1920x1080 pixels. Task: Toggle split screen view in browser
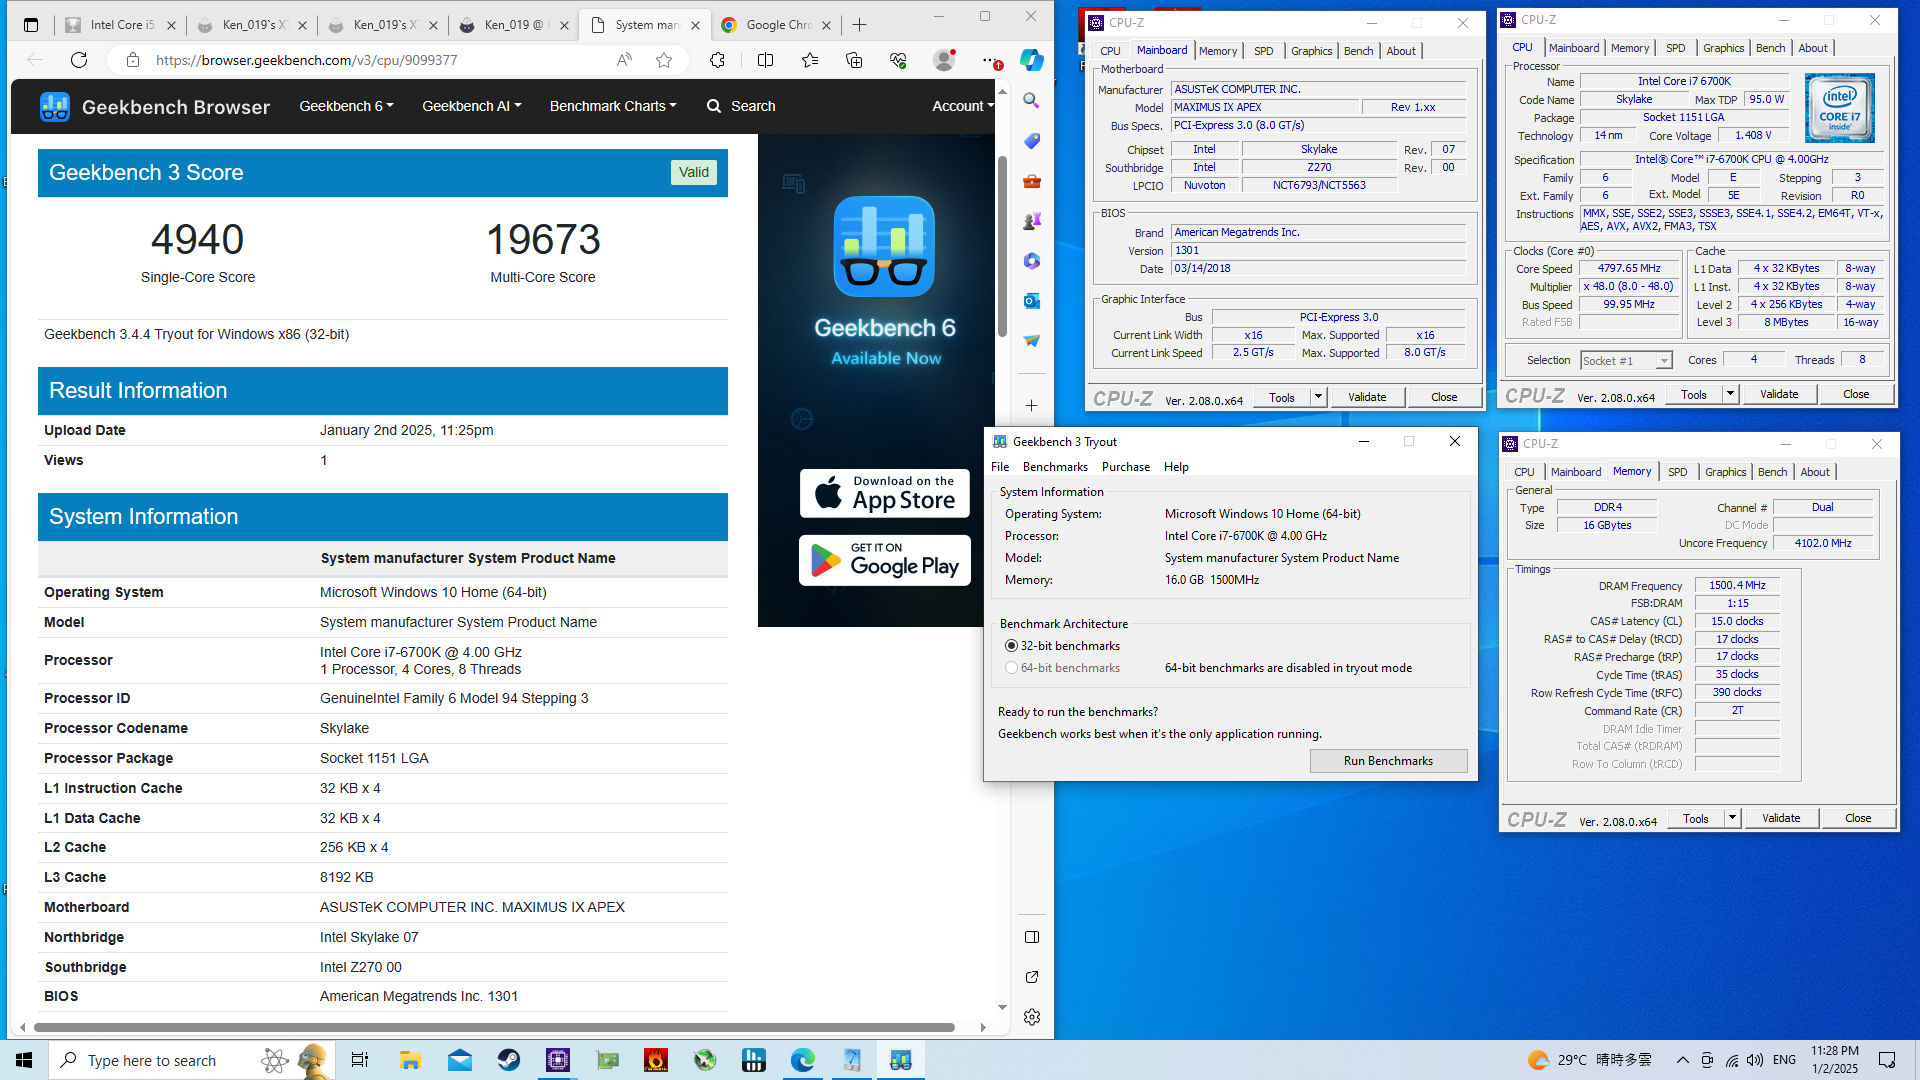click(x=765, y=60)
